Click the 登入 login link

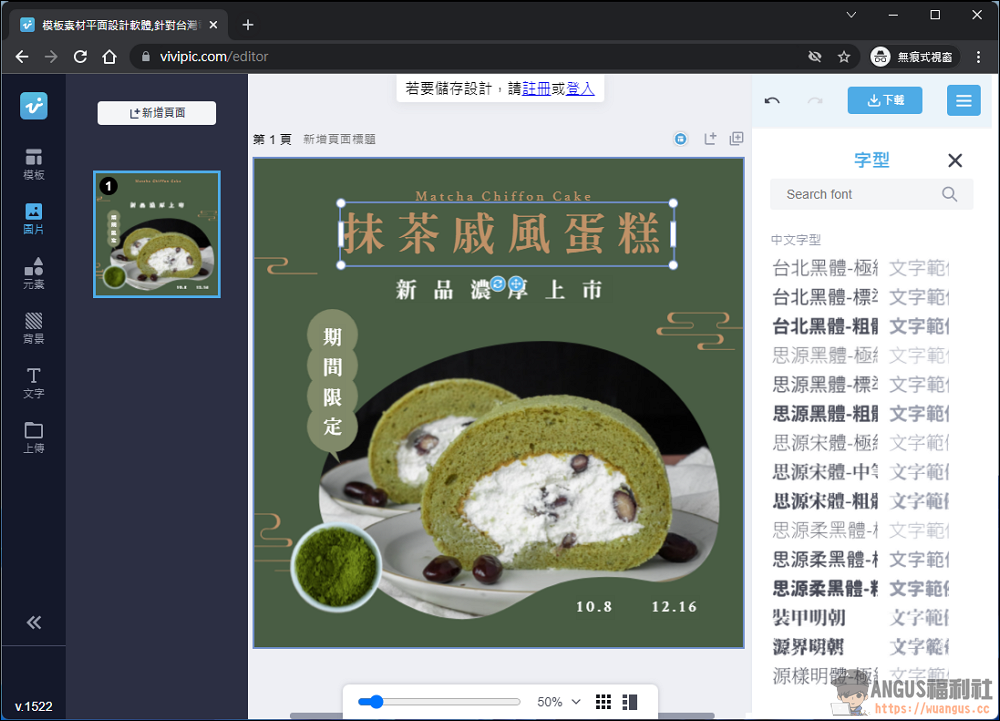coord(580,89)
